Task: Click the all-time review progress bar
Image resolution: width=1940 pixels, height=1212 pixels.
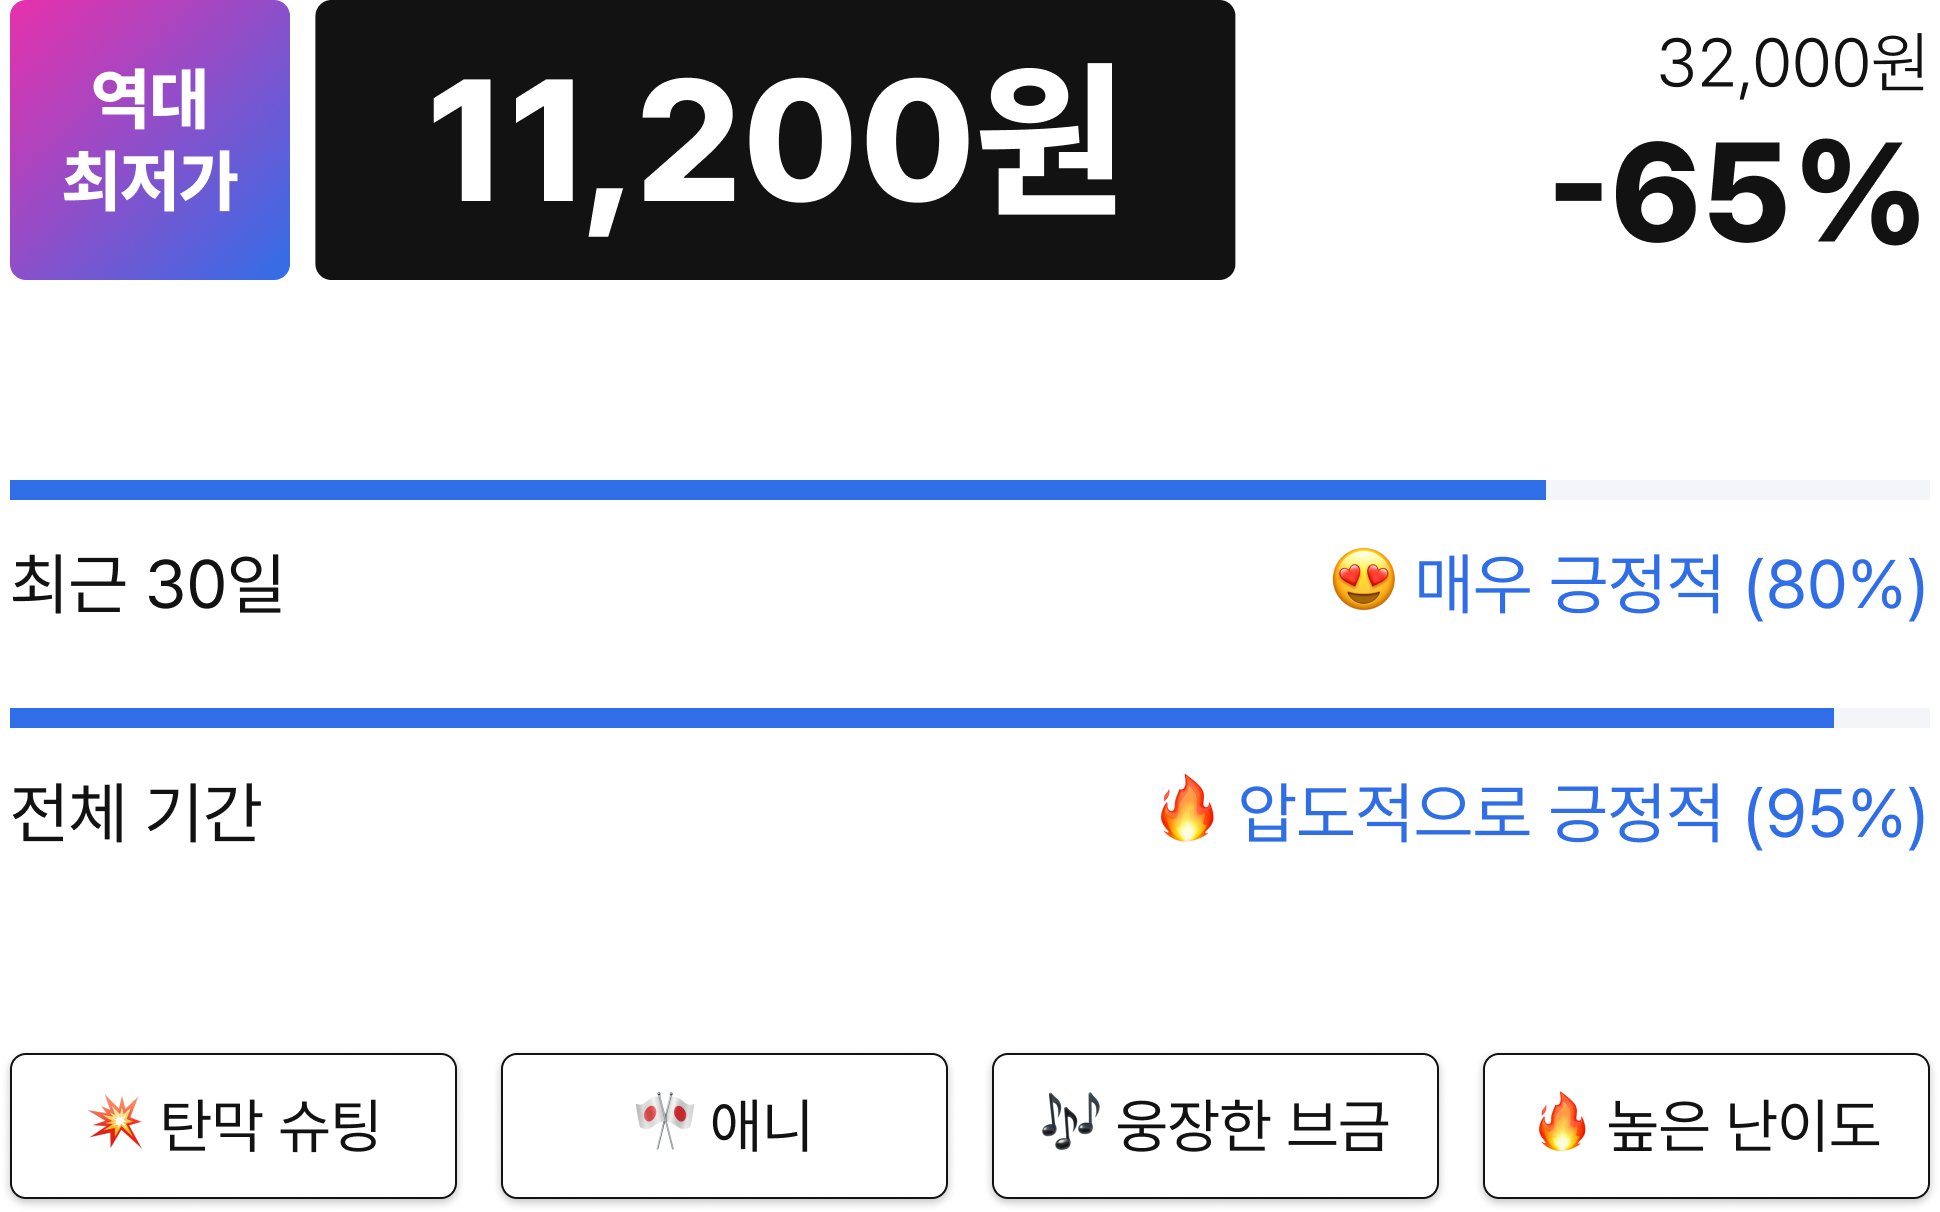Action: pos(970,718)
